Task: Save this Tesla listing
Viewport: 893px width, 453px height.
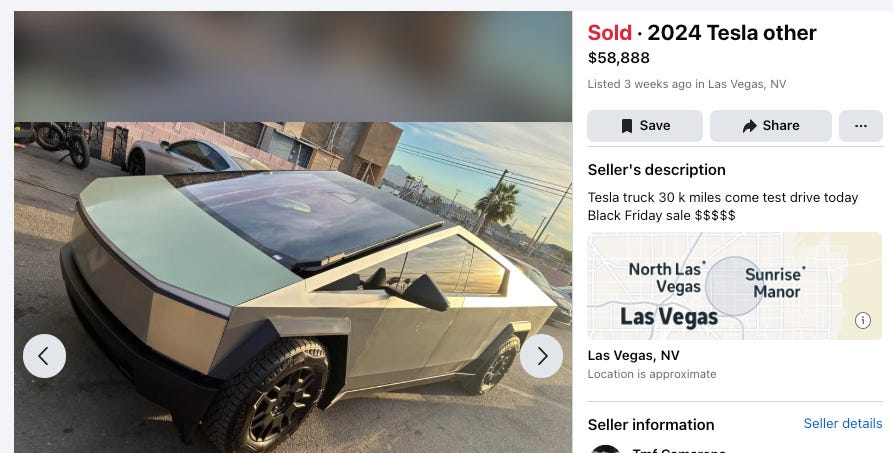Action: [645, 126]
